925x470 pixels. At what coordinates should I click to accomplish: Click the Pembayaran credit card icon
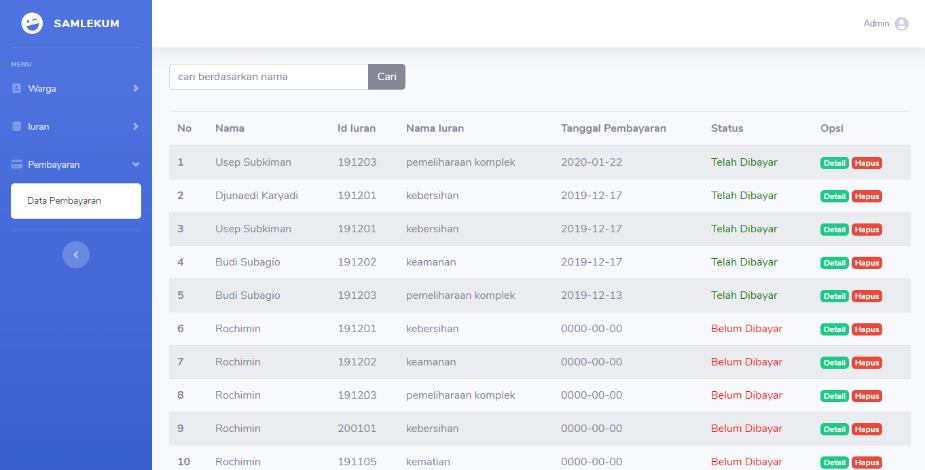point(17,165)
